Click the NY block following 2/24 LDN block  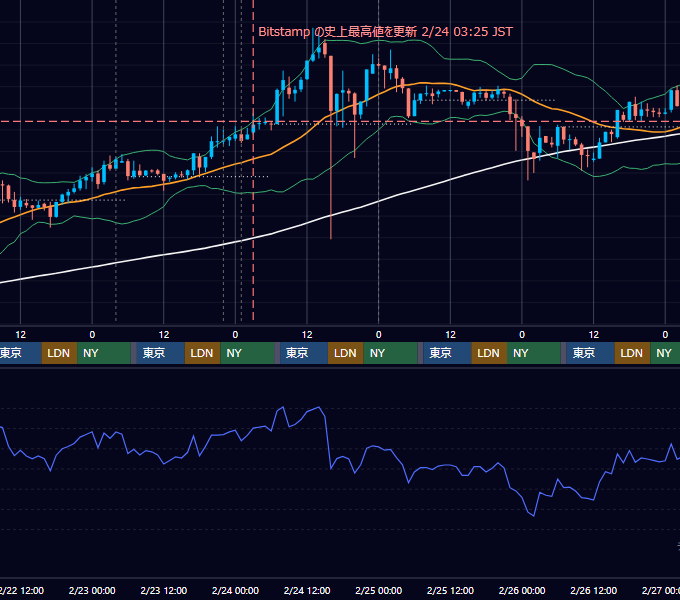[390, 353]
